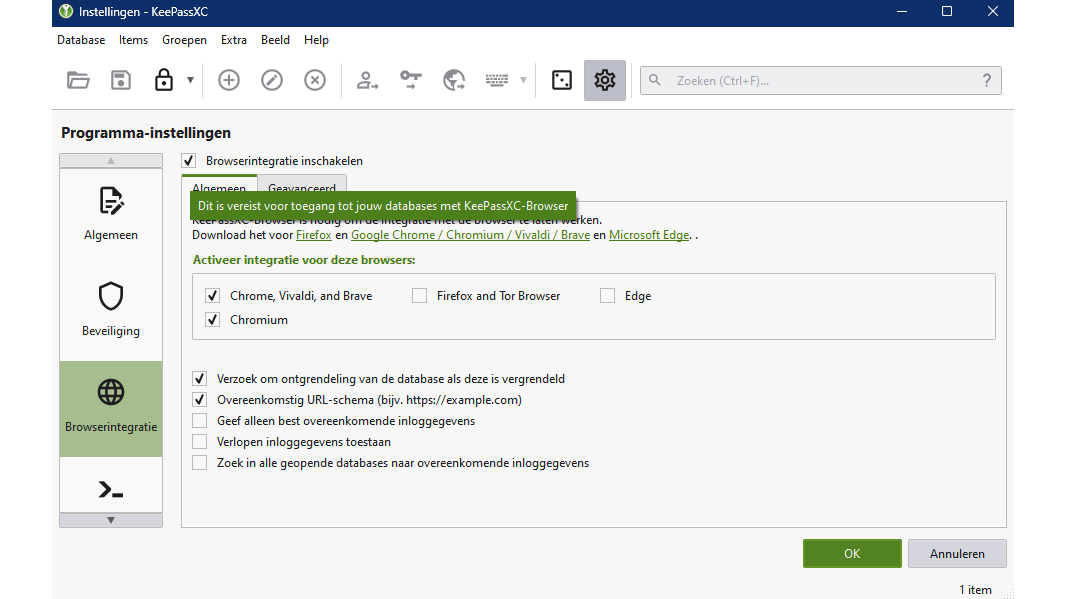Screen dimensions: 1065x599
Task: Enable the Edge browser checkbox
Action: pos(607,295)
